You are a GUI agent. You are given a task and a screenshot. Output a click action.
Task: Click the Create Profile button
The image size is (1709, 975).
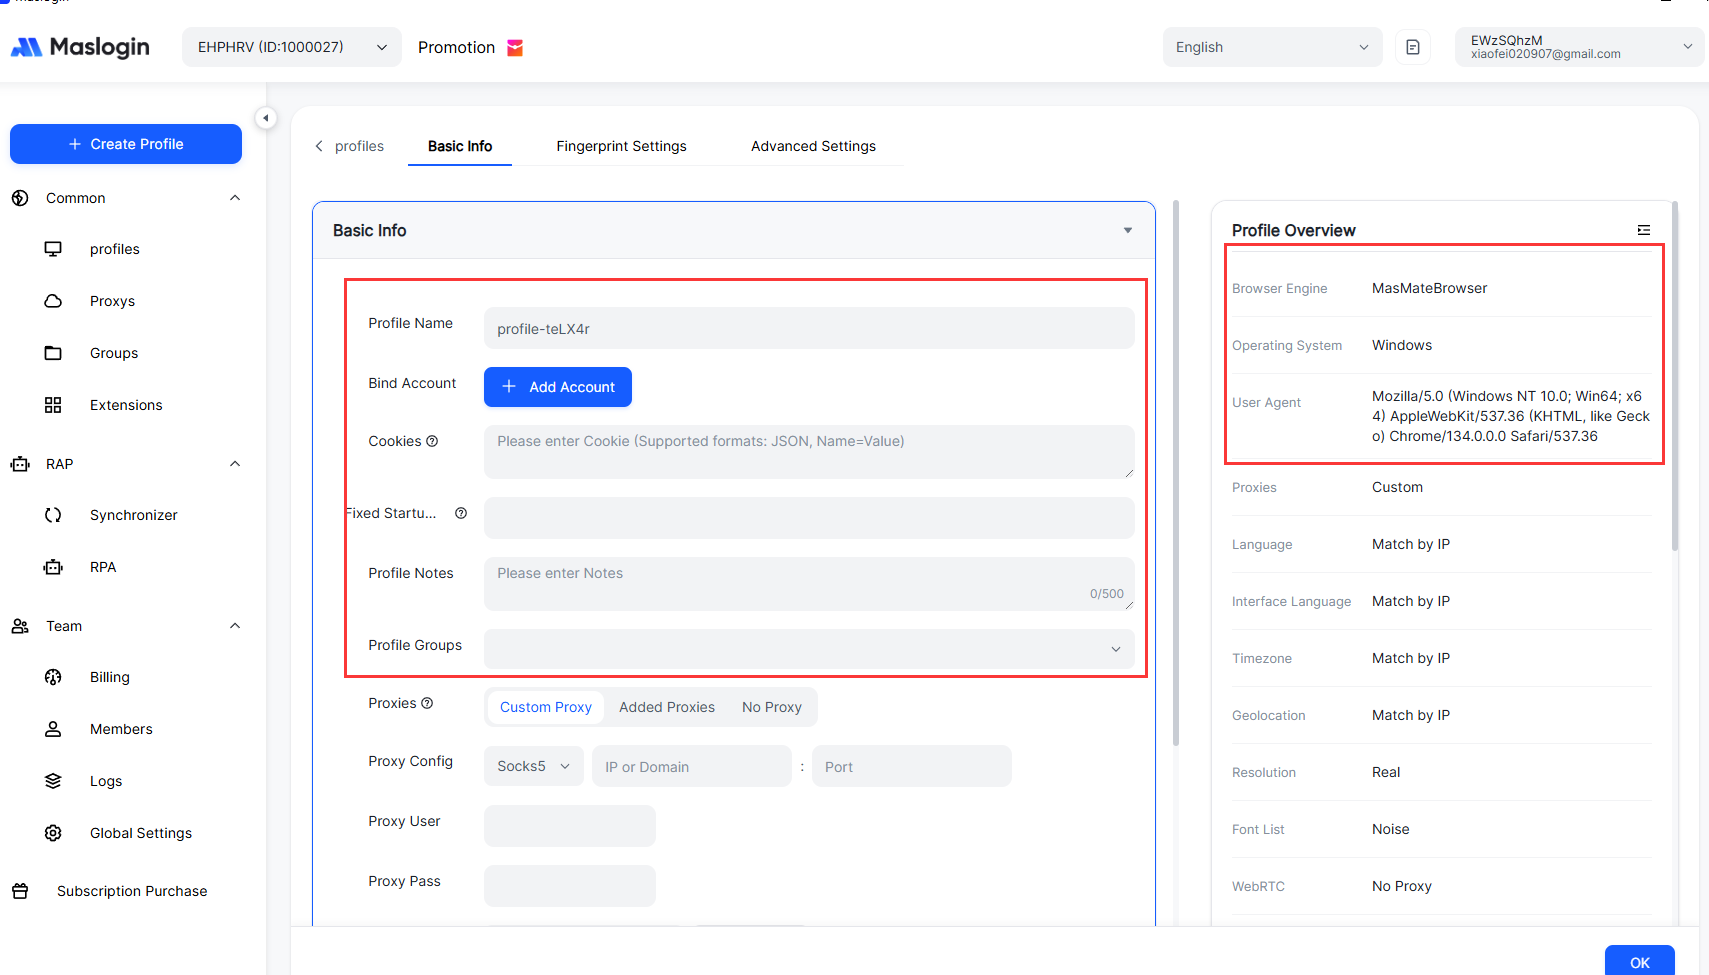pyautogui.click(x=126, y=144)
